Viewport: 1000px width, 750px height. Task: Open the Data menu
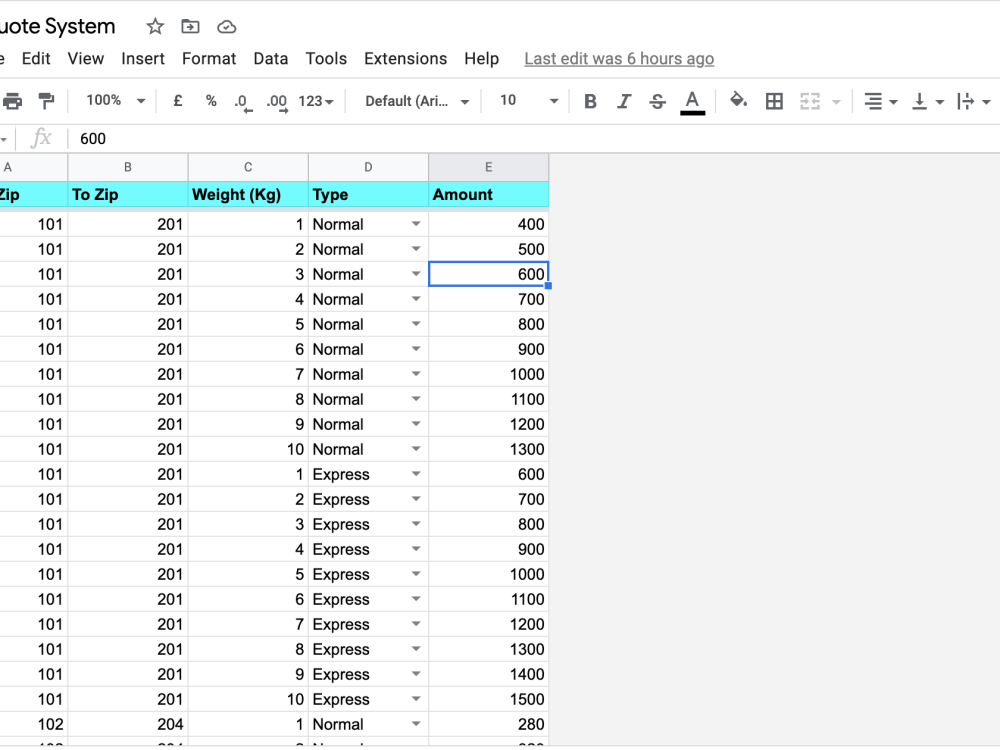click(270, 59)
